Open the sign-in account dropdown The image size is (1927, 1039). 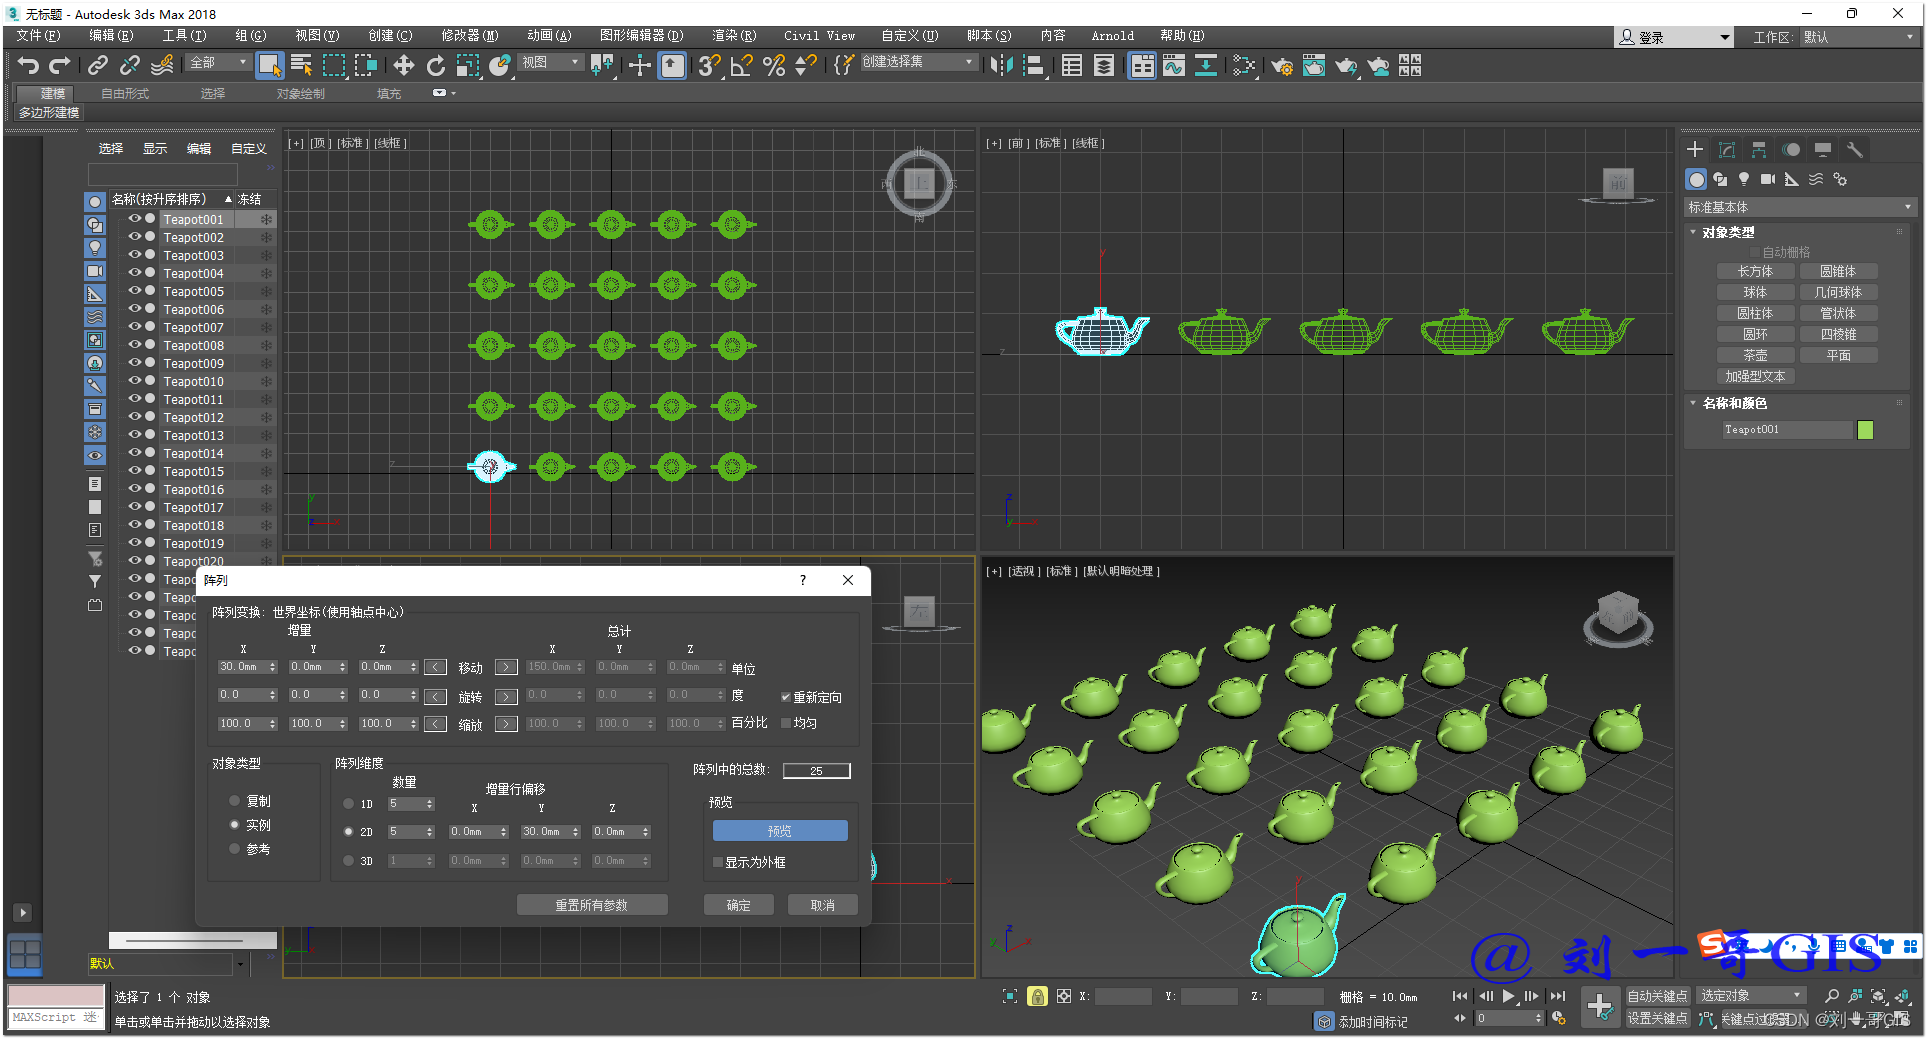click(1674, 37)
